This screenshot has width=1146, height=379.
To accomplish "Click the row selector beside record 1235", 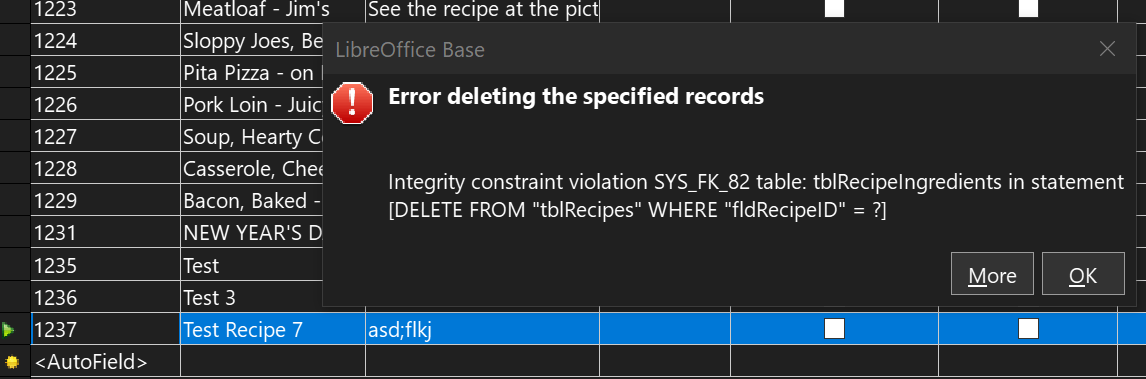I will tap(15, 266).
